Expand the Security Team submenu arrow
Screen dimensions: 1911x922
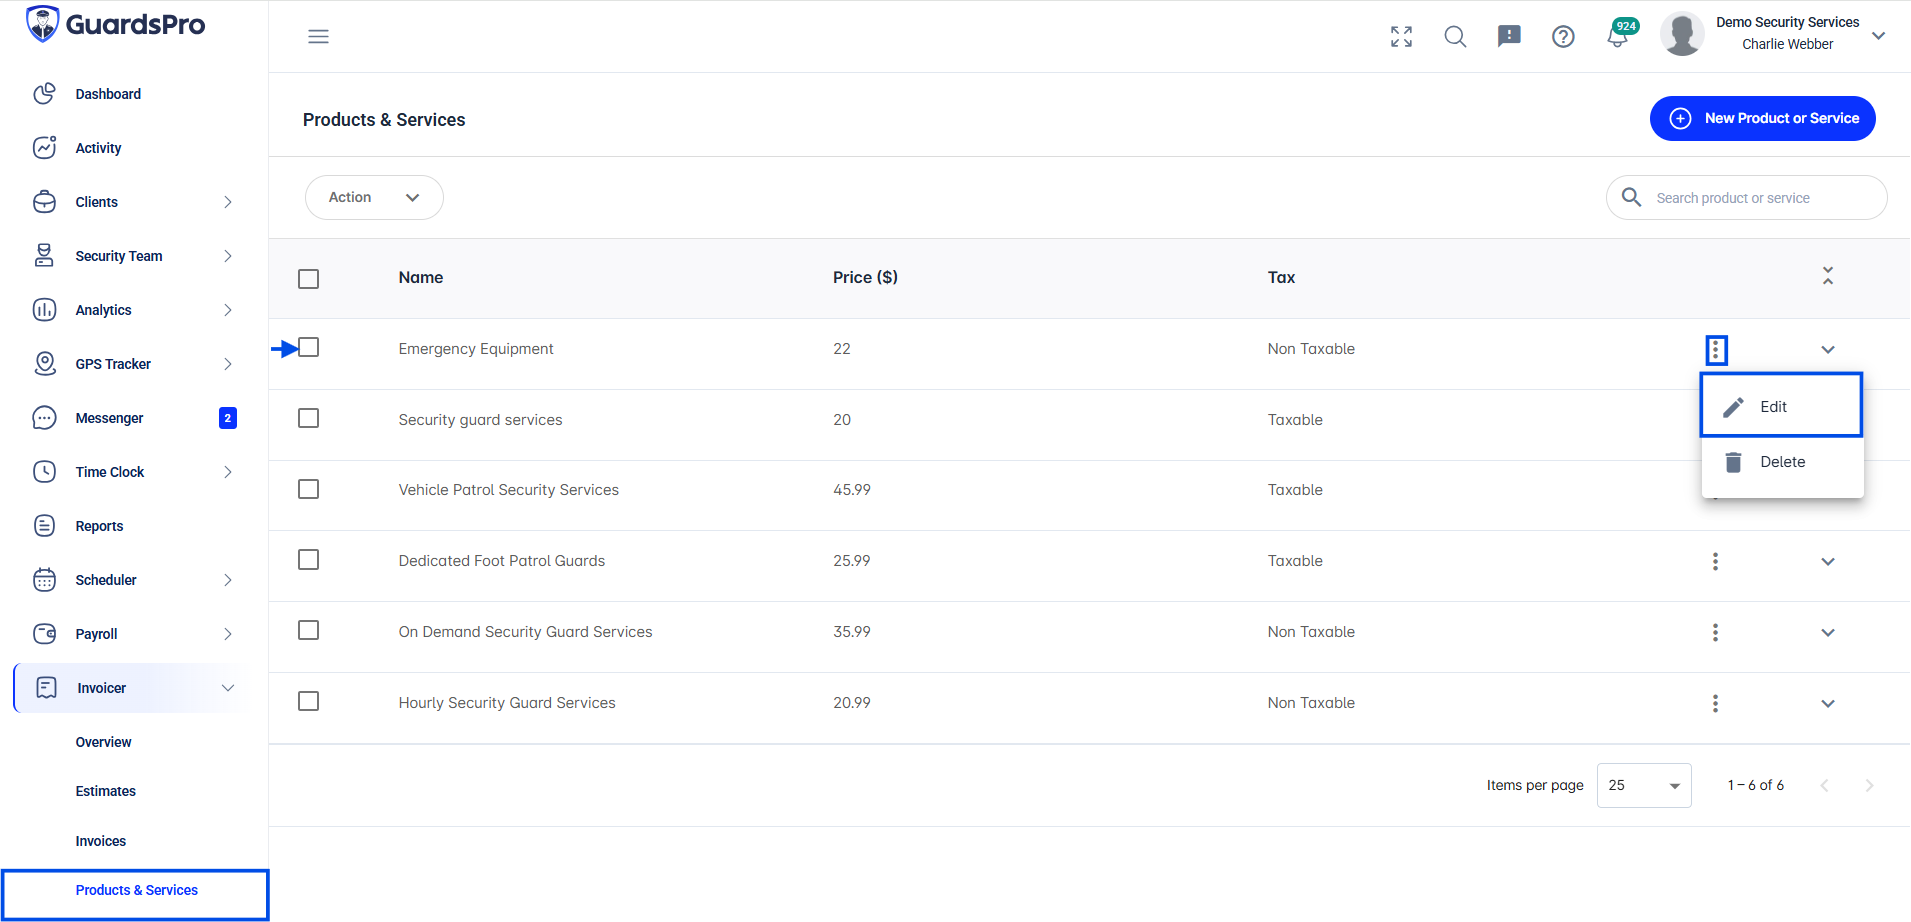click(228, 256)
